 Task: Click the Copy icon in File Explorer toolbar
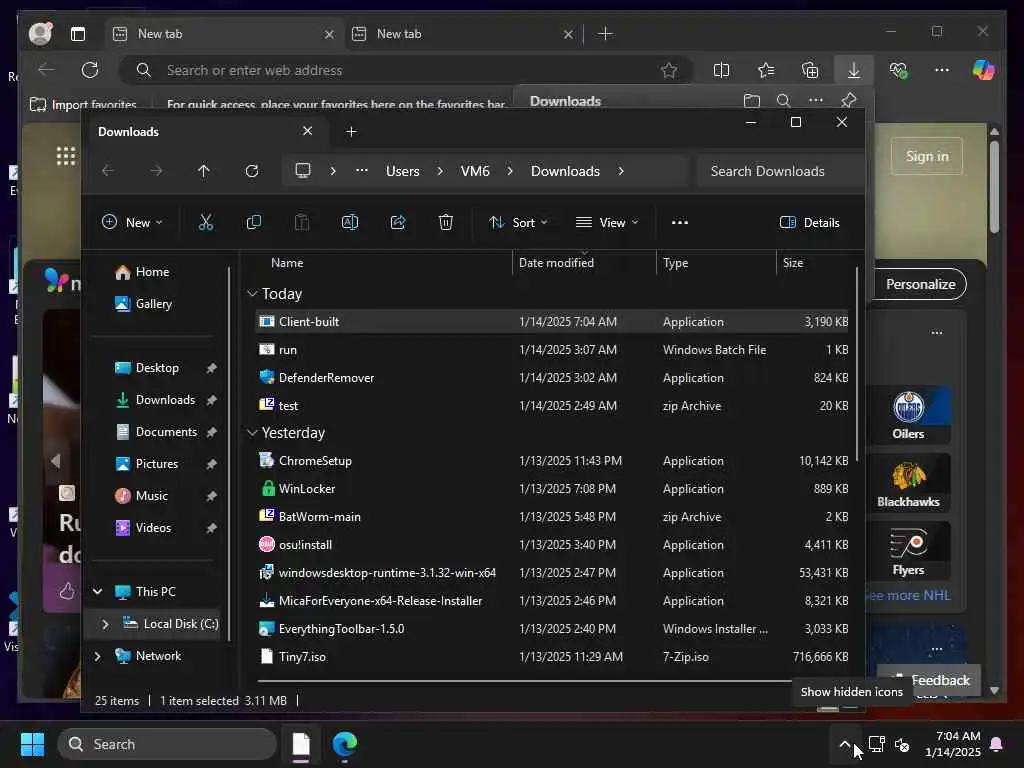[253, 223]
